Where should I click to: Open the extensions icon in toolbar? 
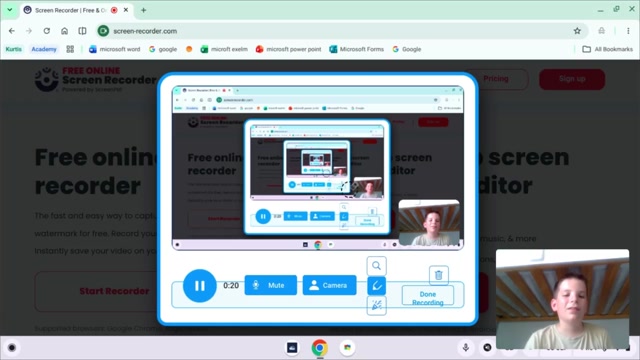click(x=601, y=31)
